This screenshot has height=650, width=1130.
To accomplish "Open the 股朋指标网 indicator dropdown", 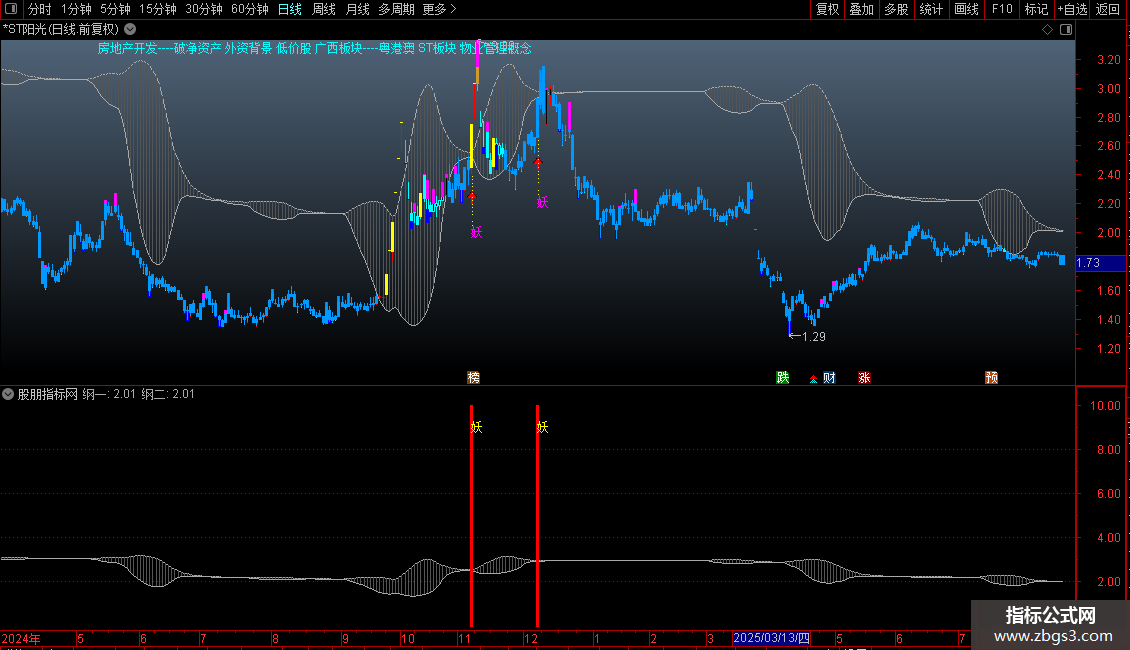I will coord(8,394).
